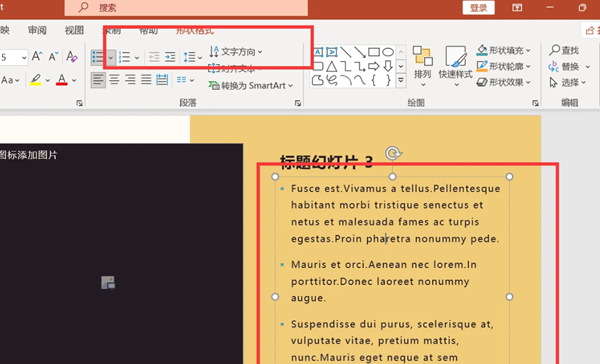Open the 形状效果 shape effects menu
This screenshot has height=364, width=600.
[x=504, y=82]
